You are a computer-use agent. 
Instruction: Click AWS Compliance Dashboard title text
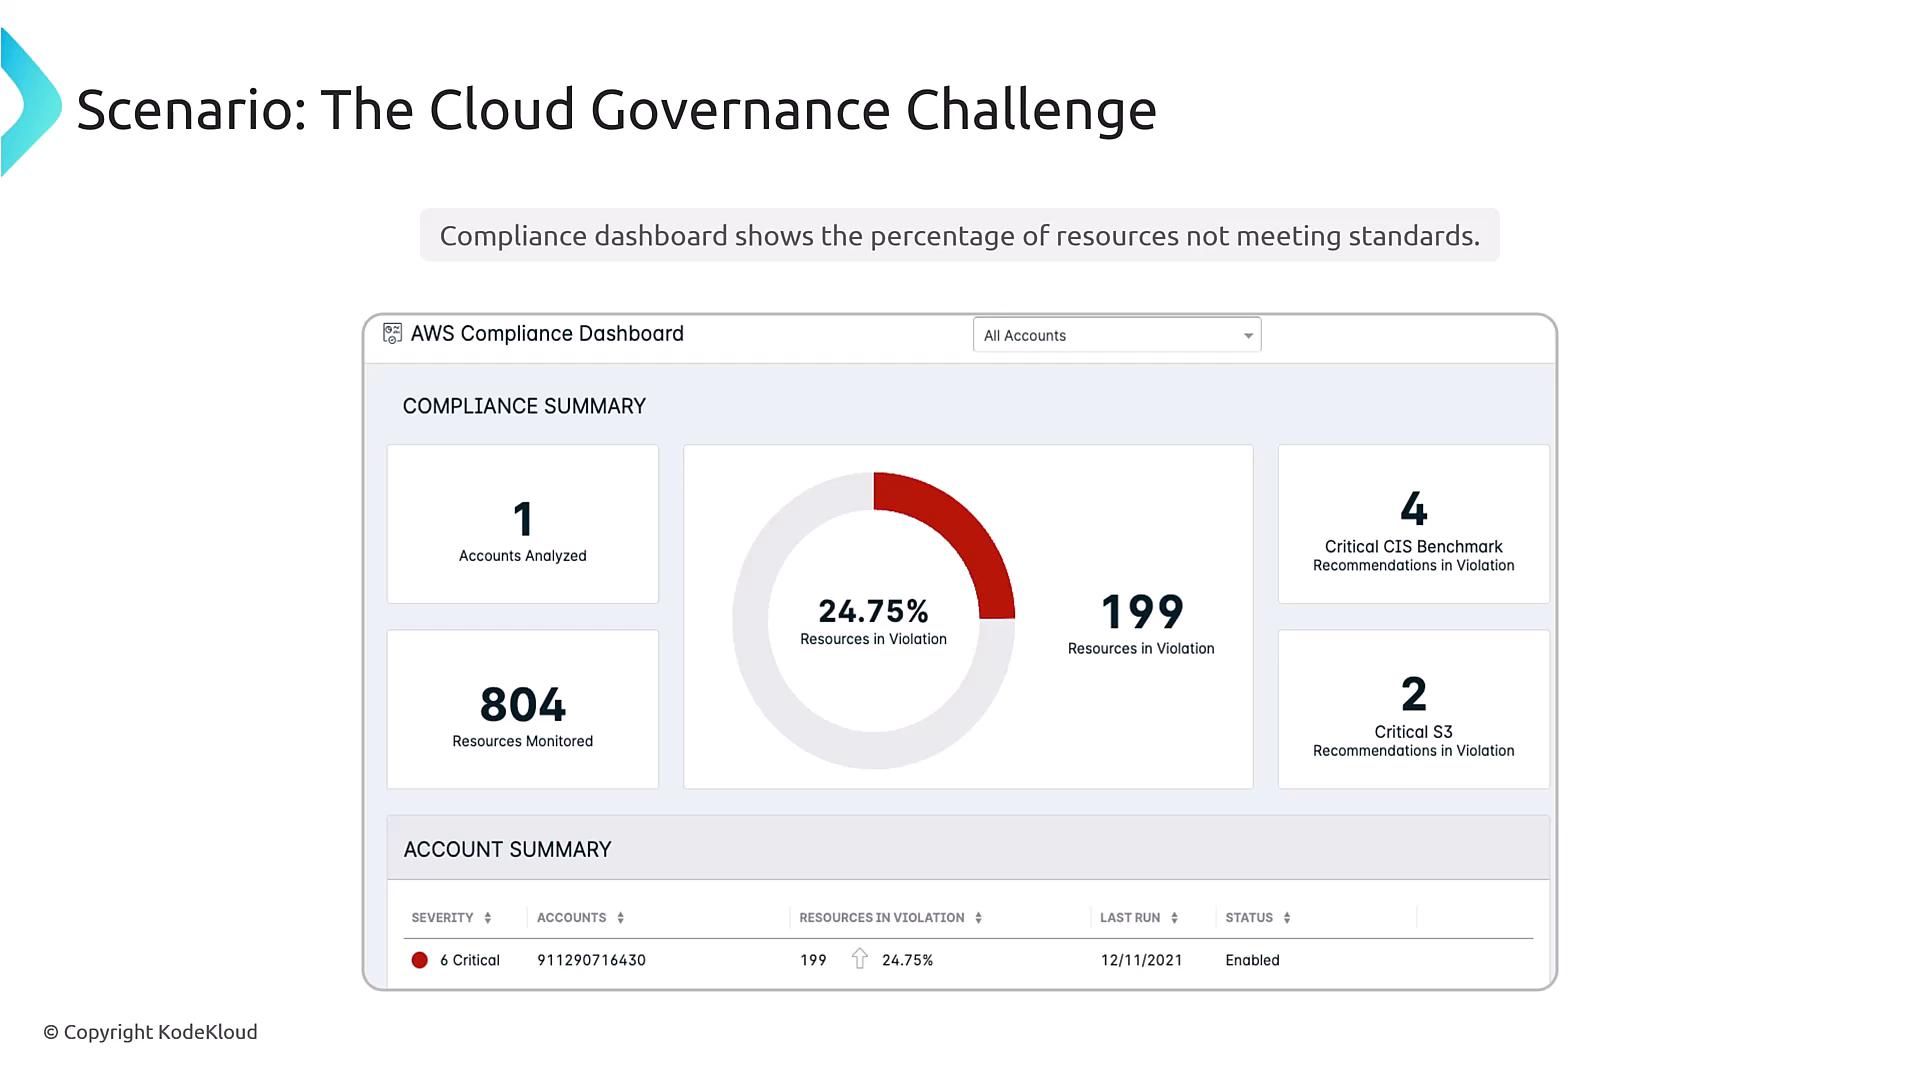point(547,334)
